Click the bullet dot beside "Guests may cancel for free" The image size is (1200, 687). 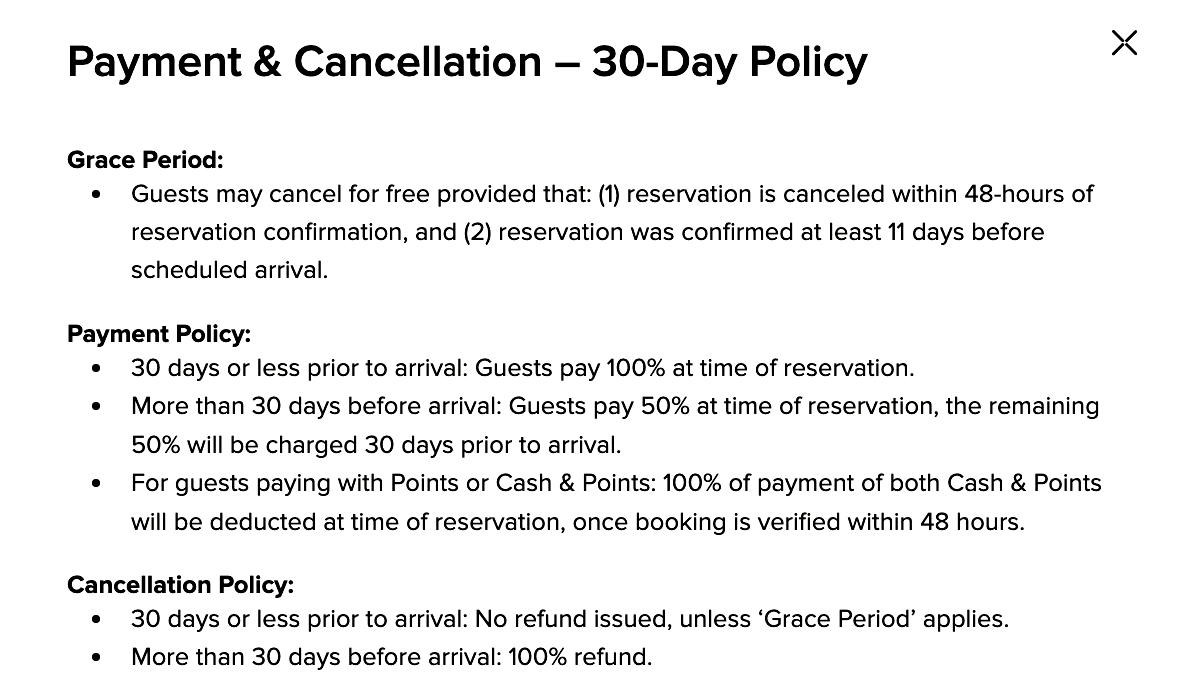(96, 195)
